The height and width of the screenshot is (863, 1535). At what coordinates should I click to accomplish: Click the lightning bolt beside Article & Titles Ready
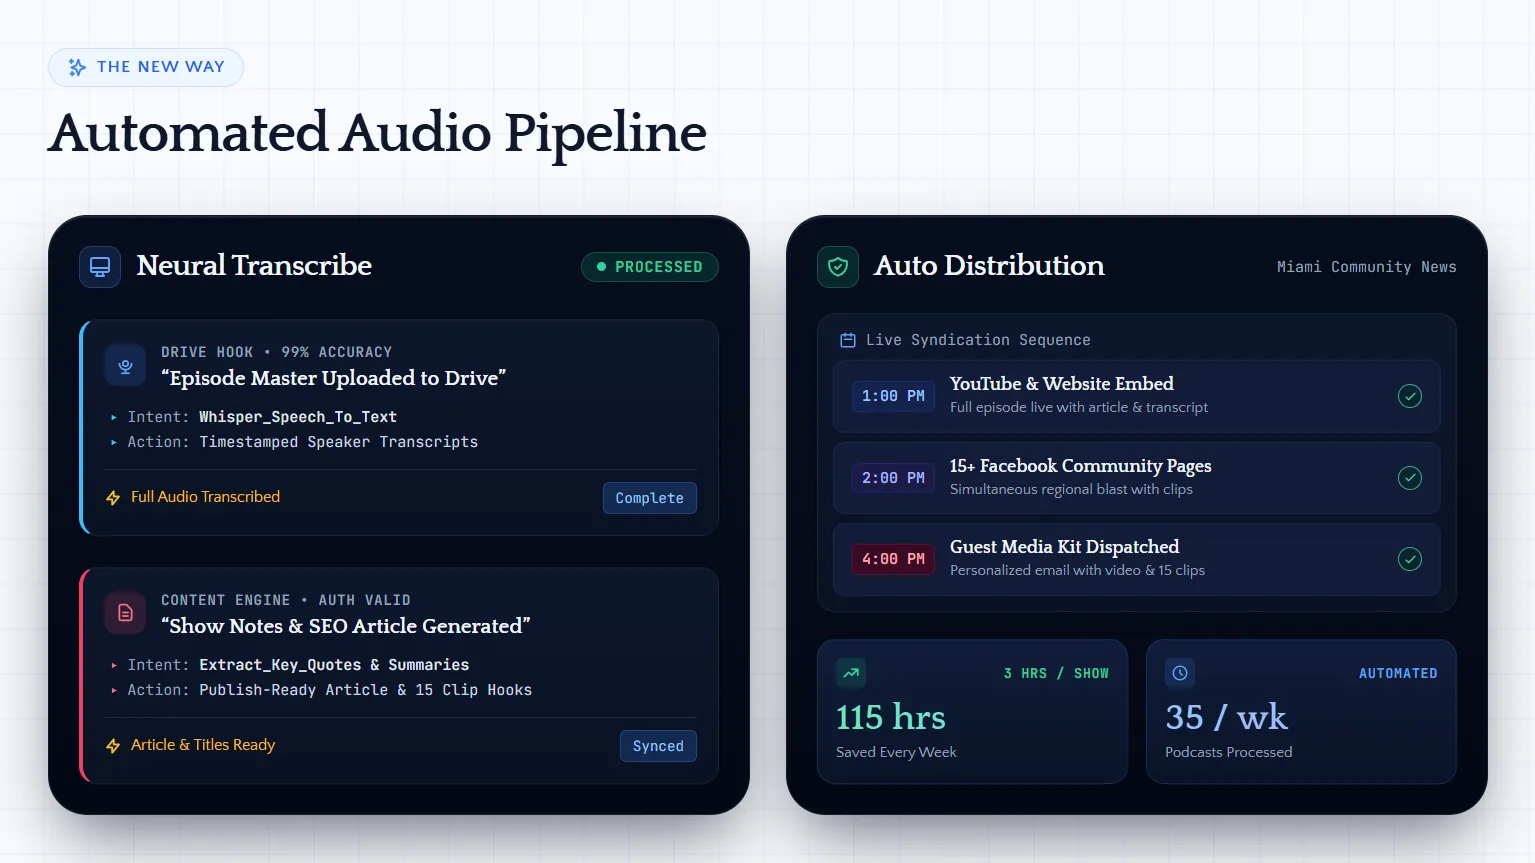click(113, 746)
